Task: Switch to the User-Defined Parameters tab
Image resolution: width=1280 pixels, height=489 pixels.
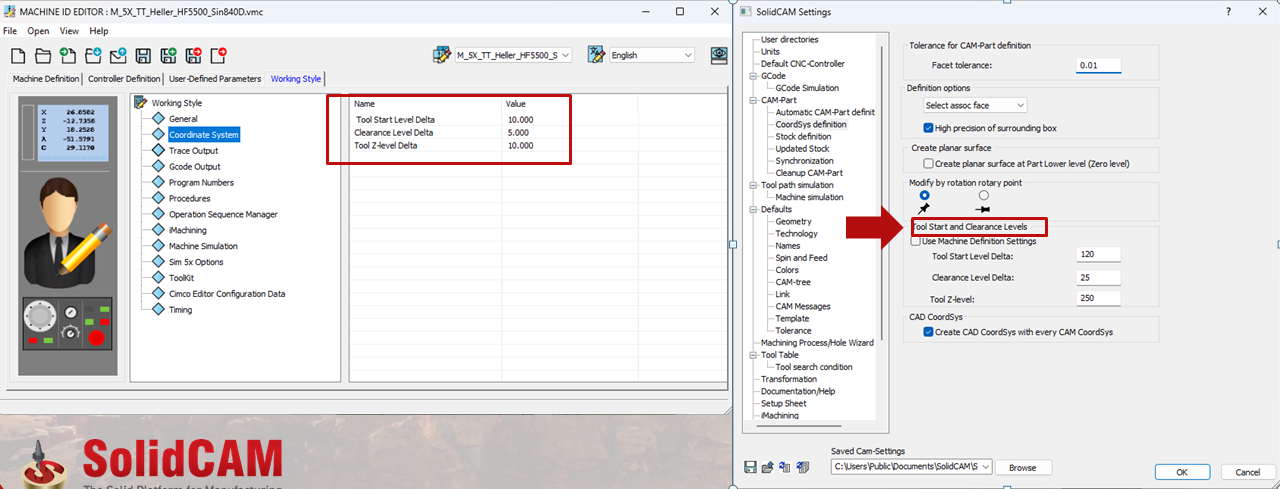Action: [215, 79]
